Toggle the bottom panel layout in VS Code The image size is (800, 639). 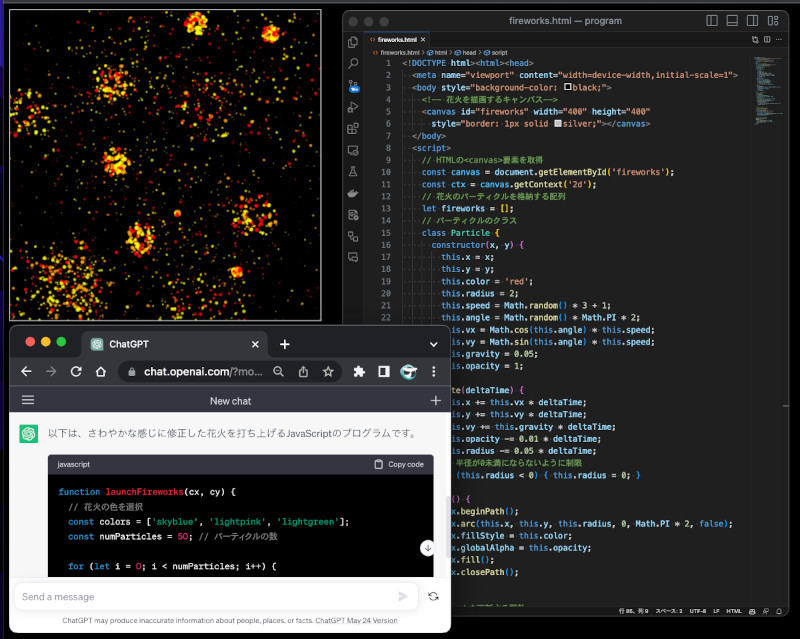(732, 20)
